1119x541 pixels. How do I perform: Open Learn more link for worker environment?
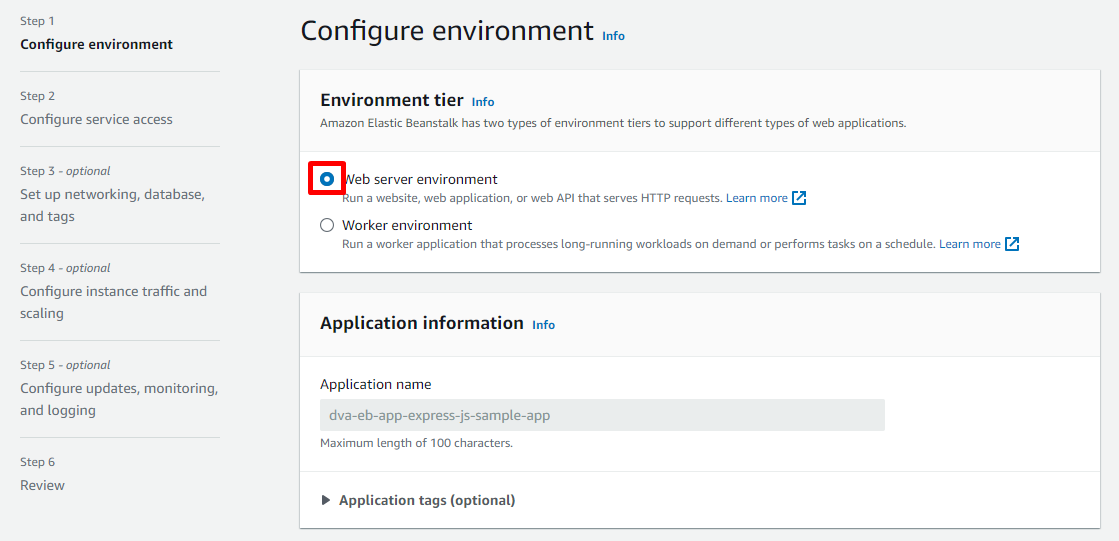(x=969, y=244)
